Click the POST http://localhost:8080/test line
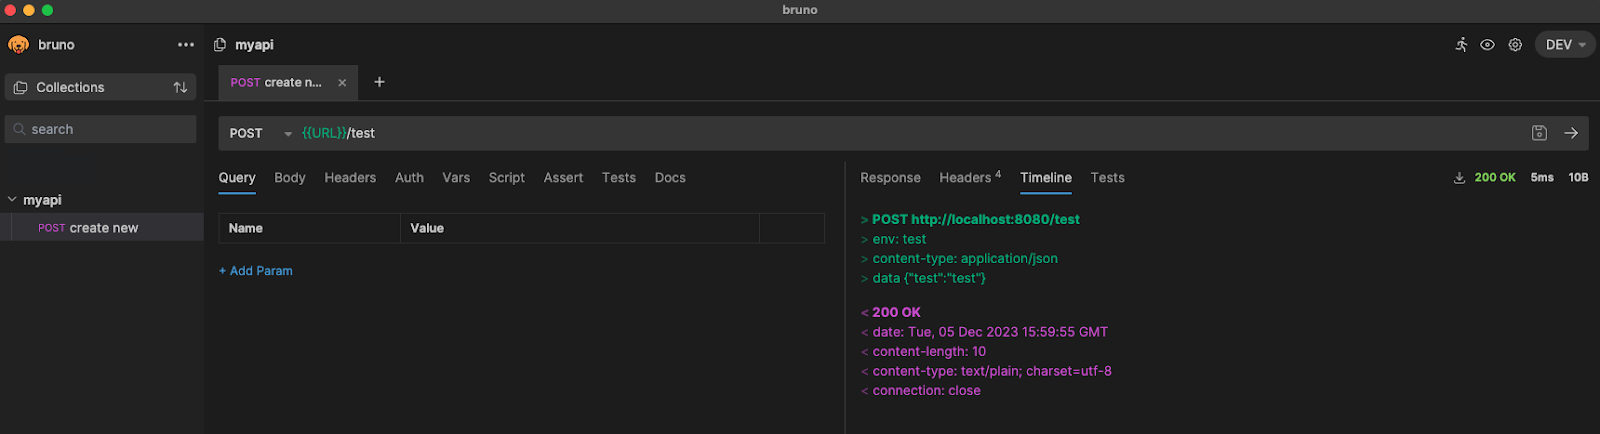The image size is (1600, 434). (970, 219)
